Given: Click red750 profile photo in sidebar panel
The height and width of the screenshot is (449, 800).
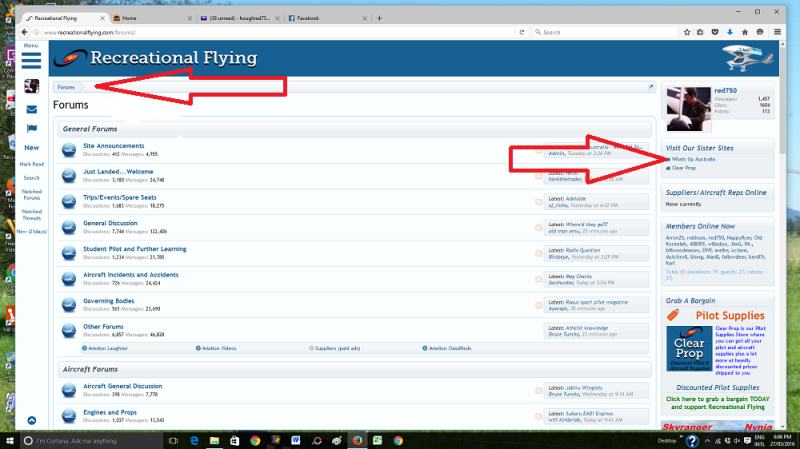Looking at the screenshot, I should pyautogui.click(x=688, y=109).
